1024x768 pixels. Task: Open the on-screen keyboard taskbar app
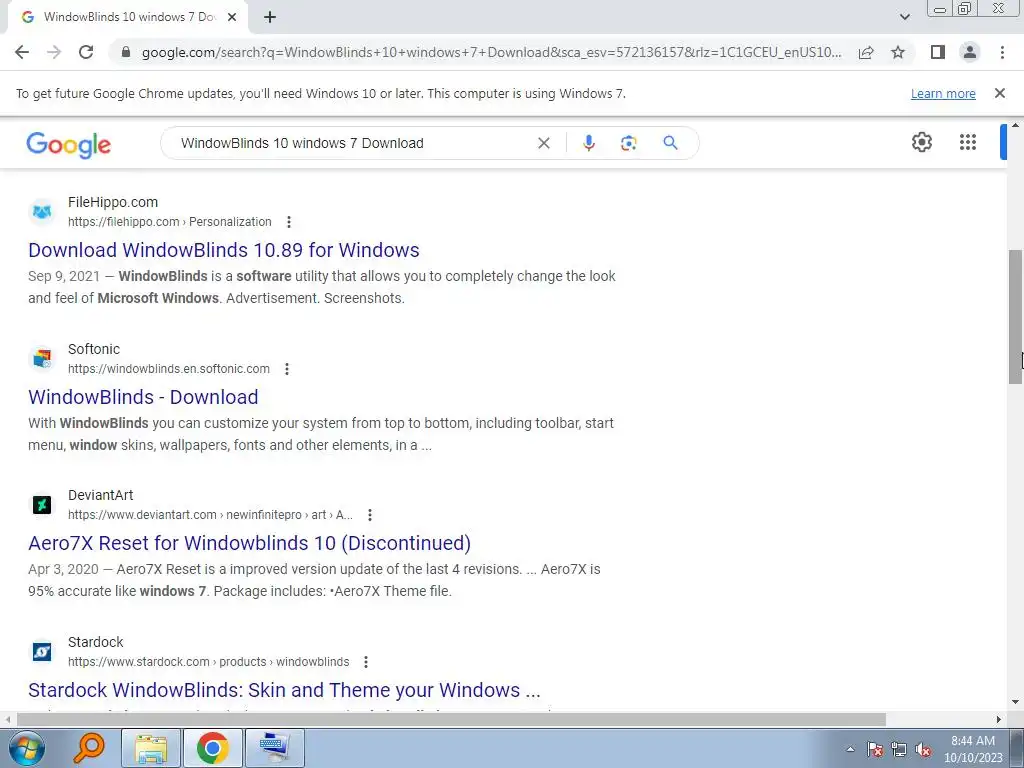tap(274, 748)
